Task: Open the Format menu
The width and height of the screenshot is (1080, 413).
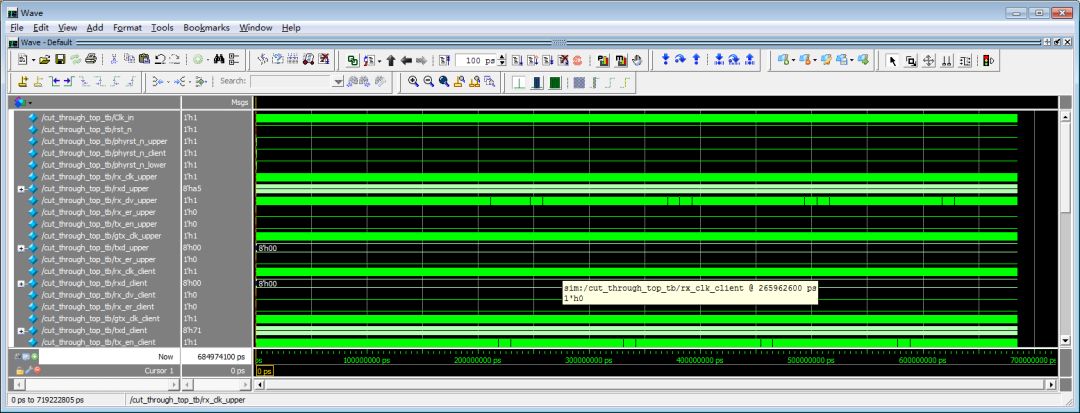Action: coord(127,28)
